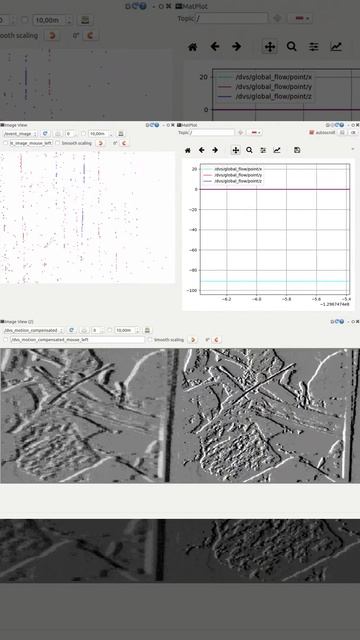360x640 pixels.
Task: Enable mouse topic checkbox in Image View
Action: point(5,143)
